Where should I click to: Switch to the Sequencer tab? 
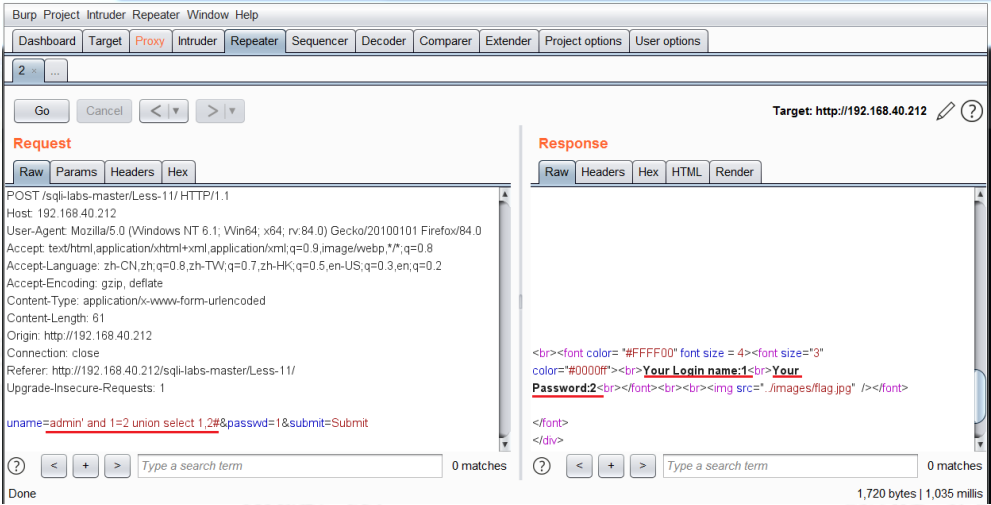pos(320,41)
